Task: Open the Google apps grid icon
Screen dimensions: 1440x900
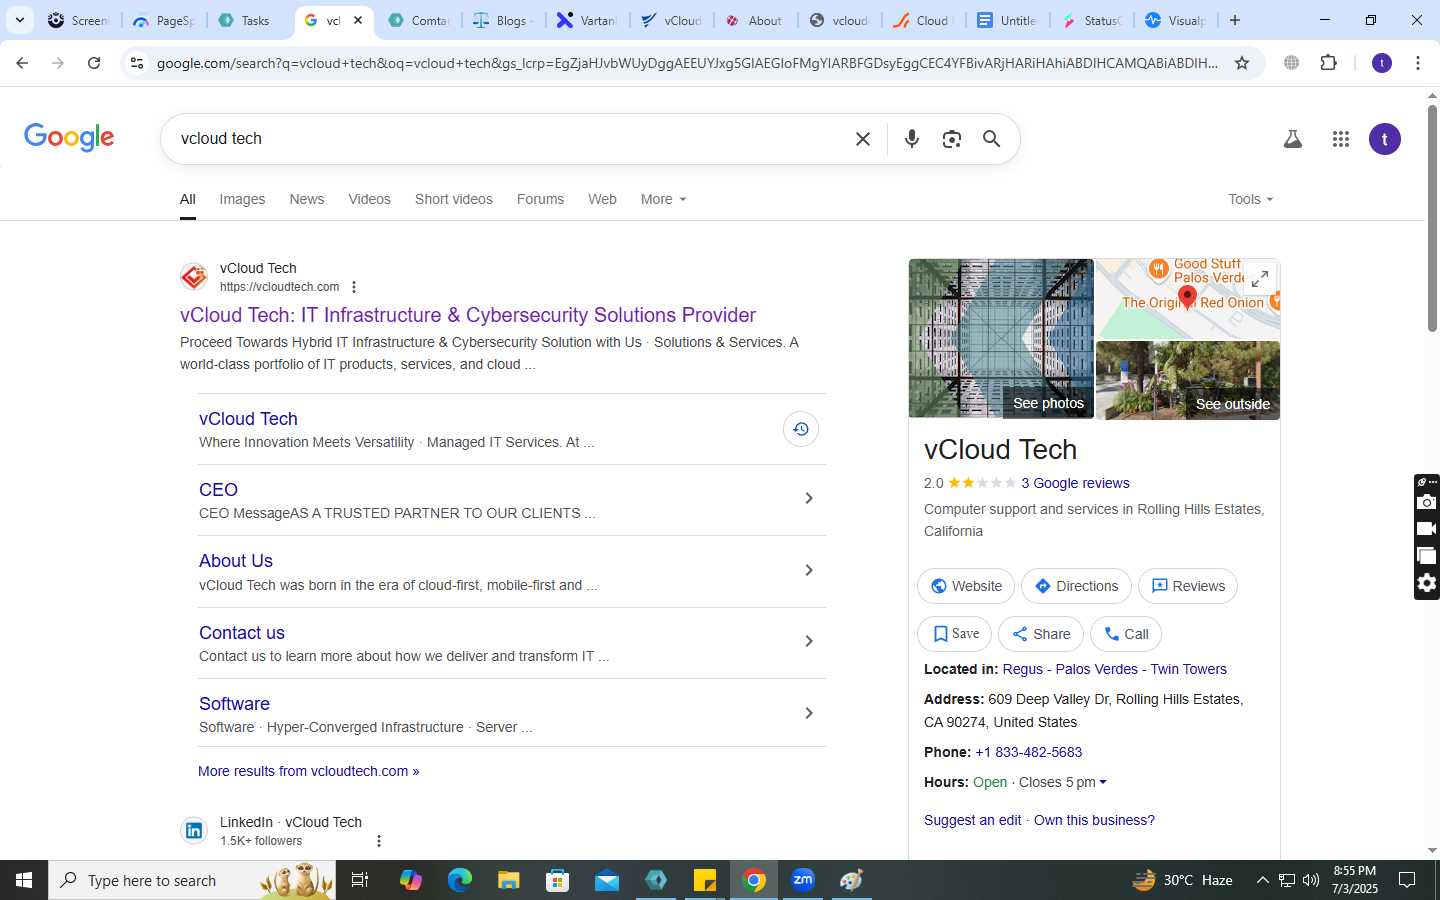Action: point(1341,139)
